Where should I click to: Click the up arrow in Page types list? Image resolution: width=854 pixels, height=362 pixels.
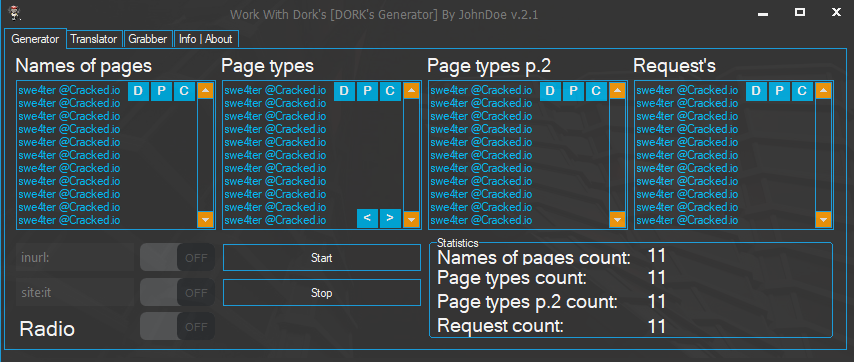[411, 90]
